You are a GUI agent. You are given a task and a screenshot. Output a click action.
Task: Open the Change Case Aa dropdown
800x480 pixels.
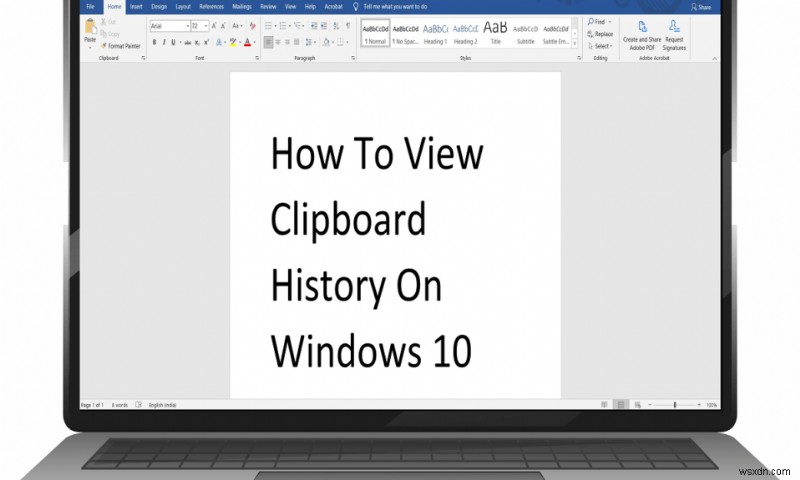pyautogui.click(x=236, y=26)
